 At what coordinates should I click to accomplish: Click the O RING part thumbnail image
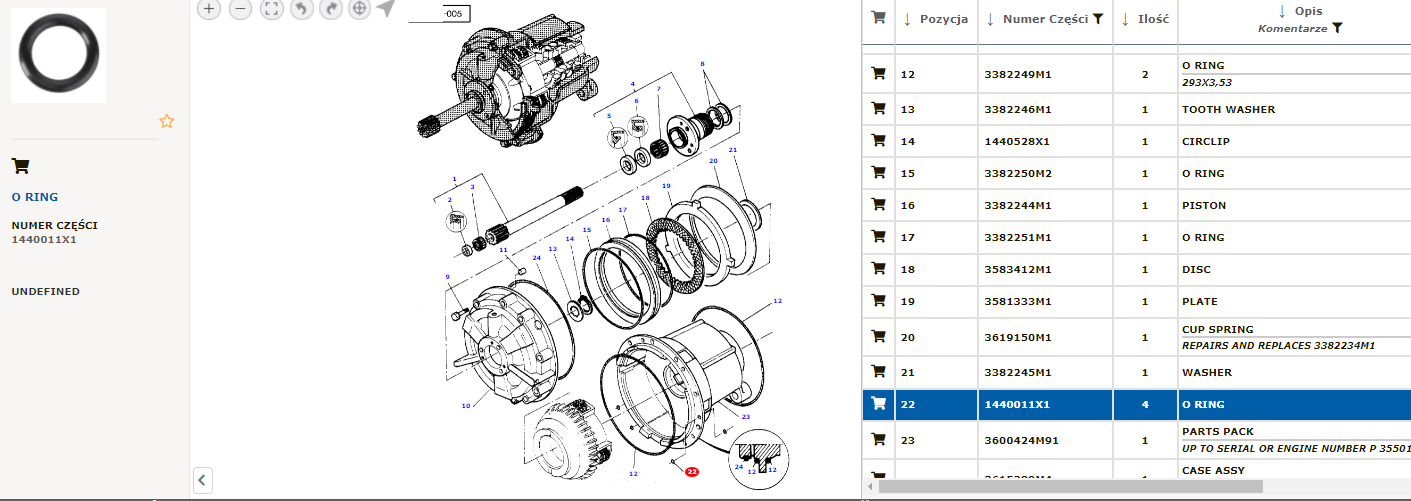pyautogui.click(x=58, y=55)
